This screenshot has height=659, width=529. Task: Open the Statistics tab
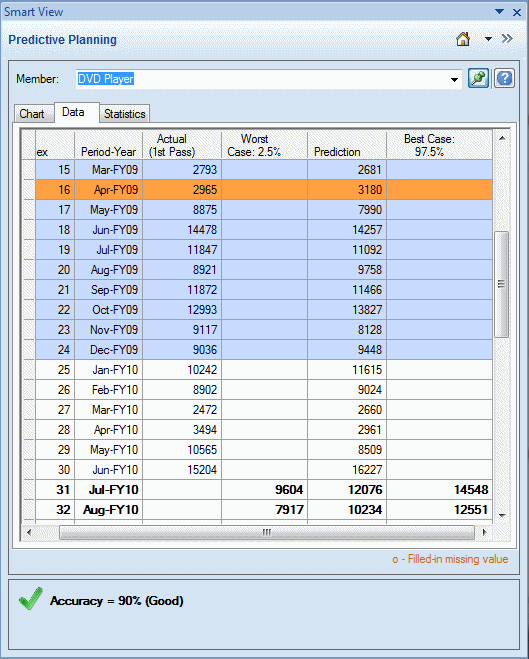coord(124,114)
